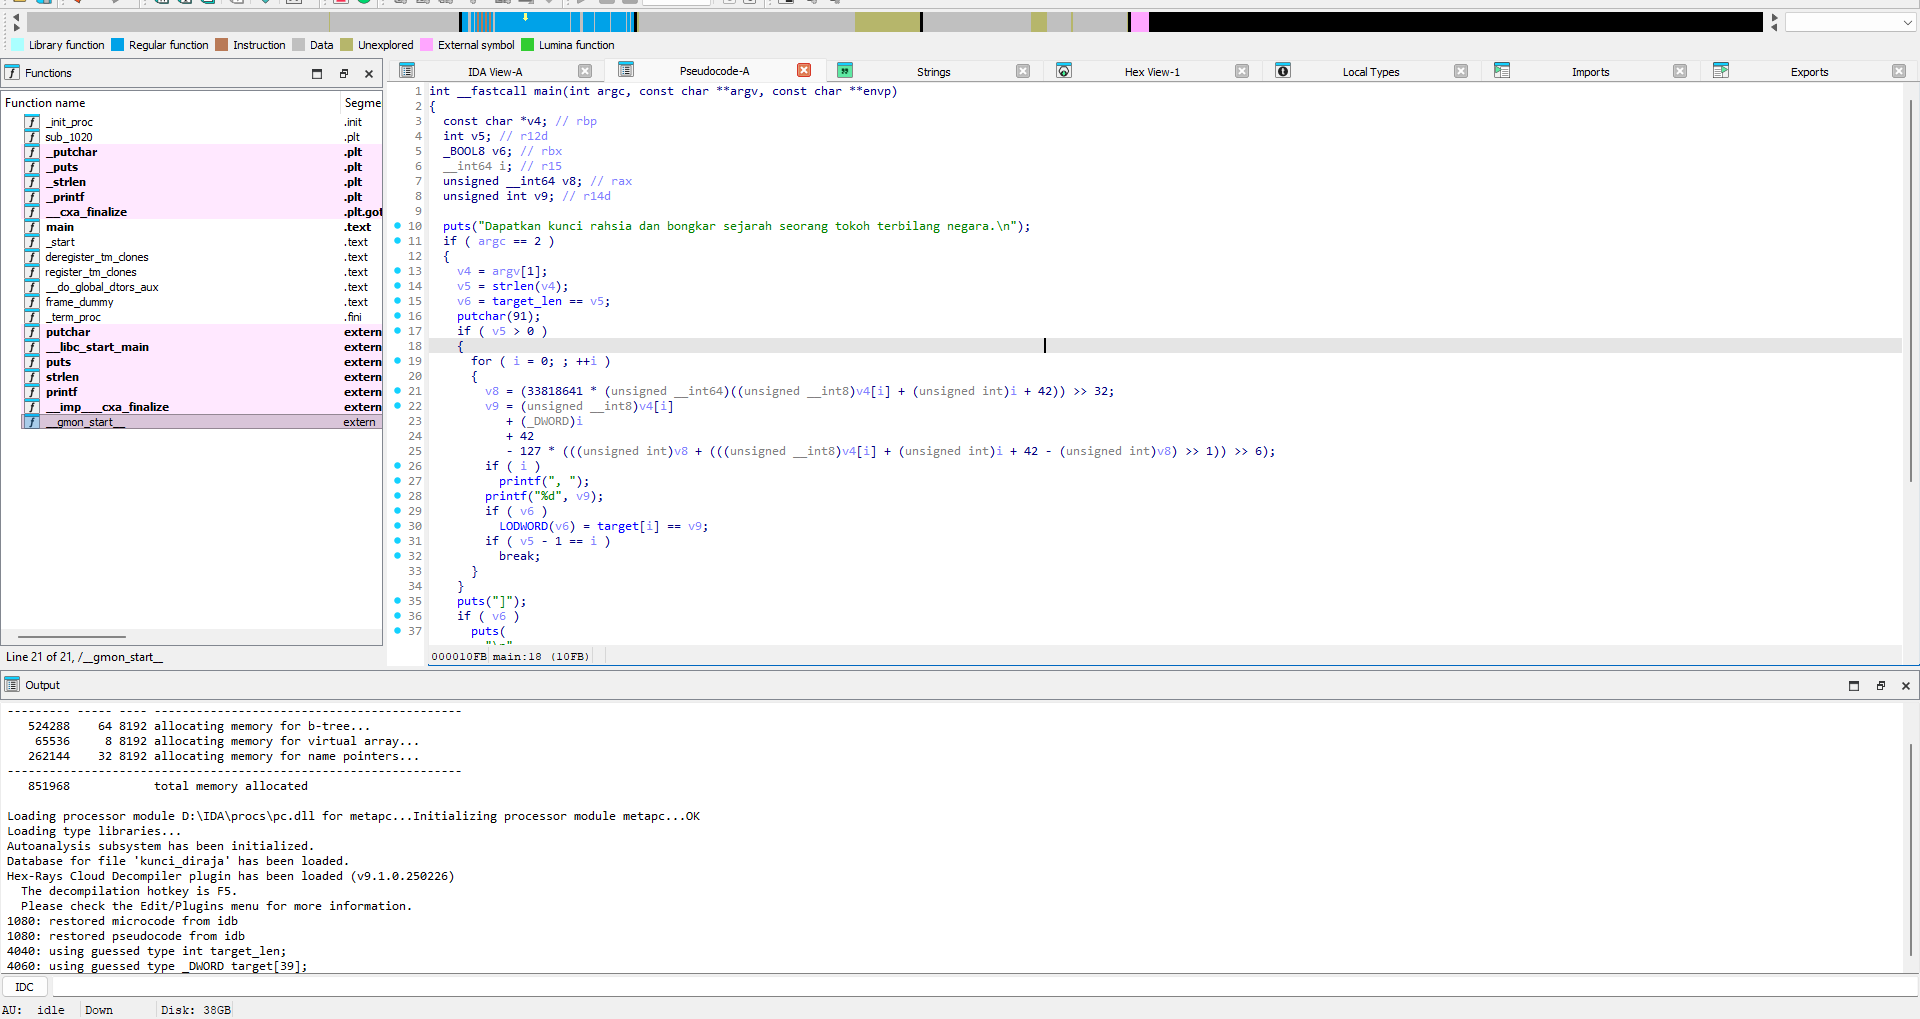Click the Lumina function legend swatch
The image size is (1920, 1019).
point(528,45)
